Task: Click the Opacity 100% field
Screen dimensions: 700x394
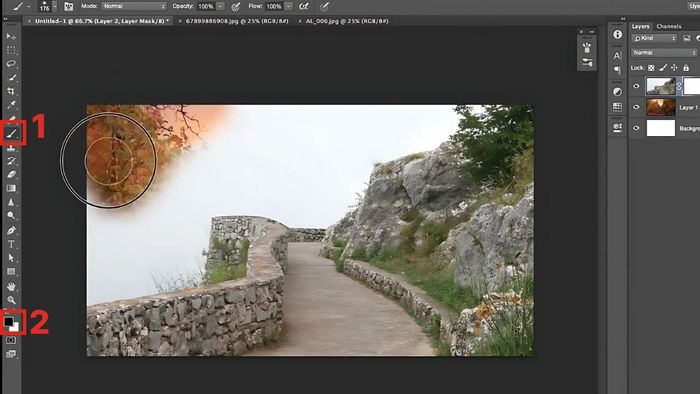Action: [x=206, y=6]
